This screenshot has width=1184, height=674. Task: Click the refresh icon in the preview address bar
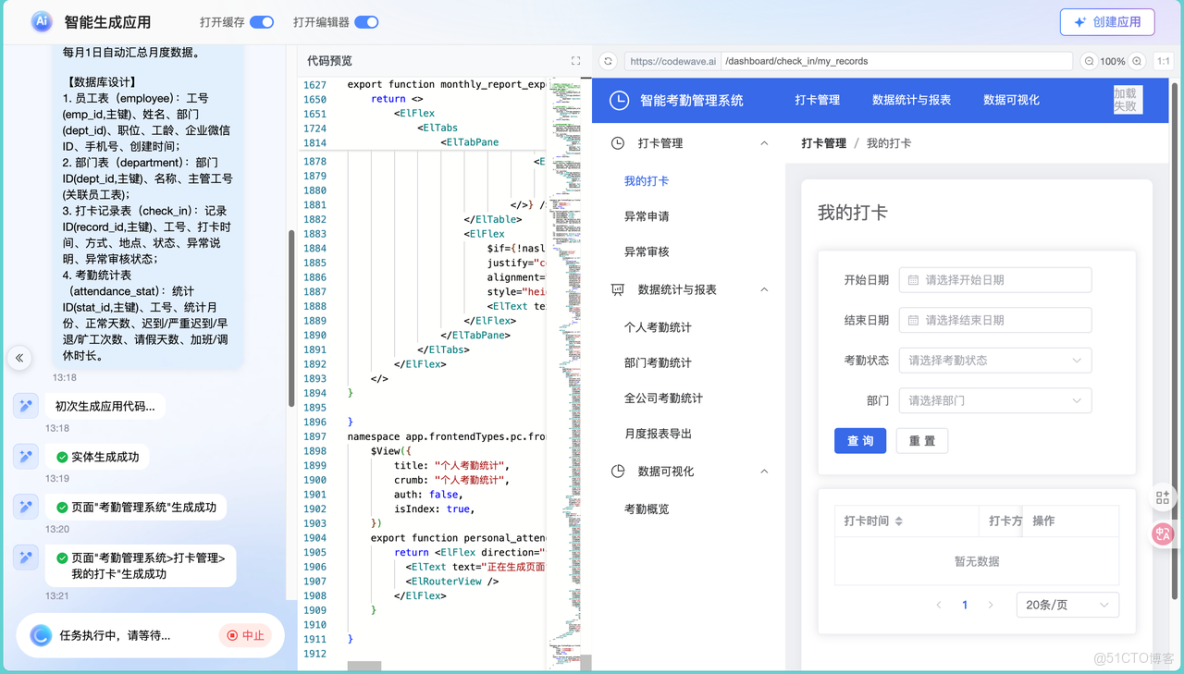(x=608, y=61)
